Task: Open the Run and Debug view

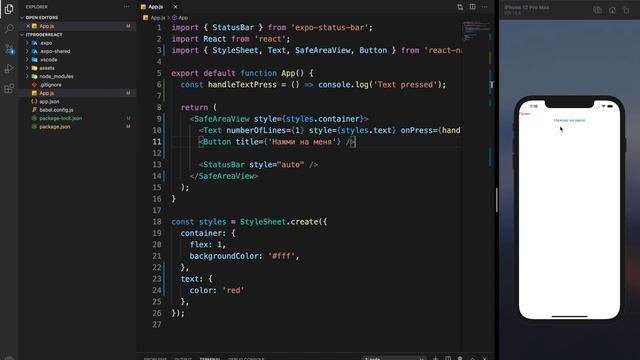Action: click(9, 69)
